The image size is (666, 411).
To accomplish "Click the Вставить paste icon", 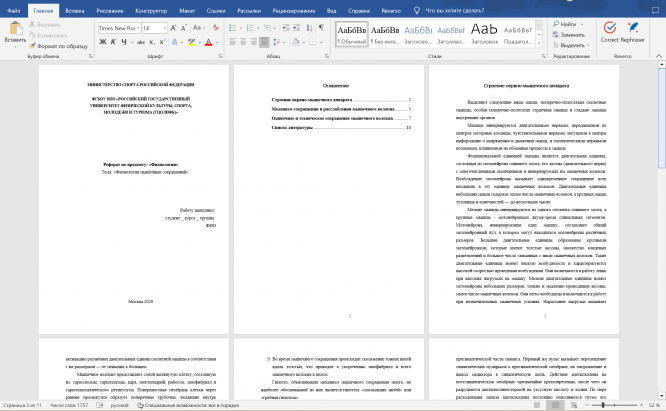I will [x=16, y=28].
